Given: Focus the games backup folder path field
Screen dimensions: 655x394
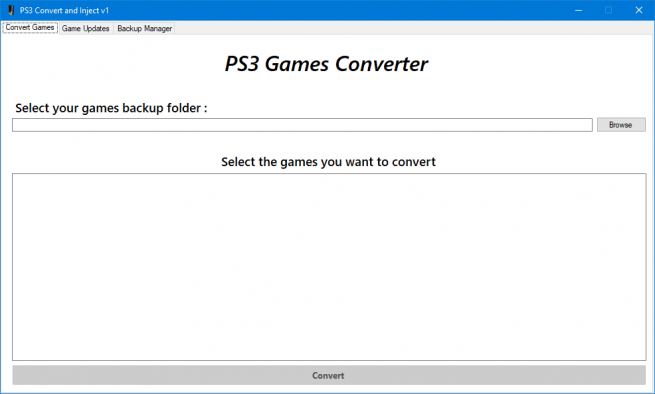Looking at the screenshot, I should [x=302, y=125].
